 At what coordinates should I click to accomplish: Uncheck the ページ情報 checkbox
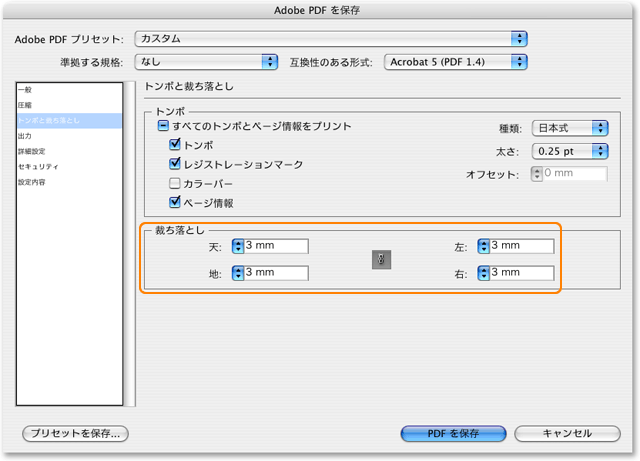pos(175,202)
